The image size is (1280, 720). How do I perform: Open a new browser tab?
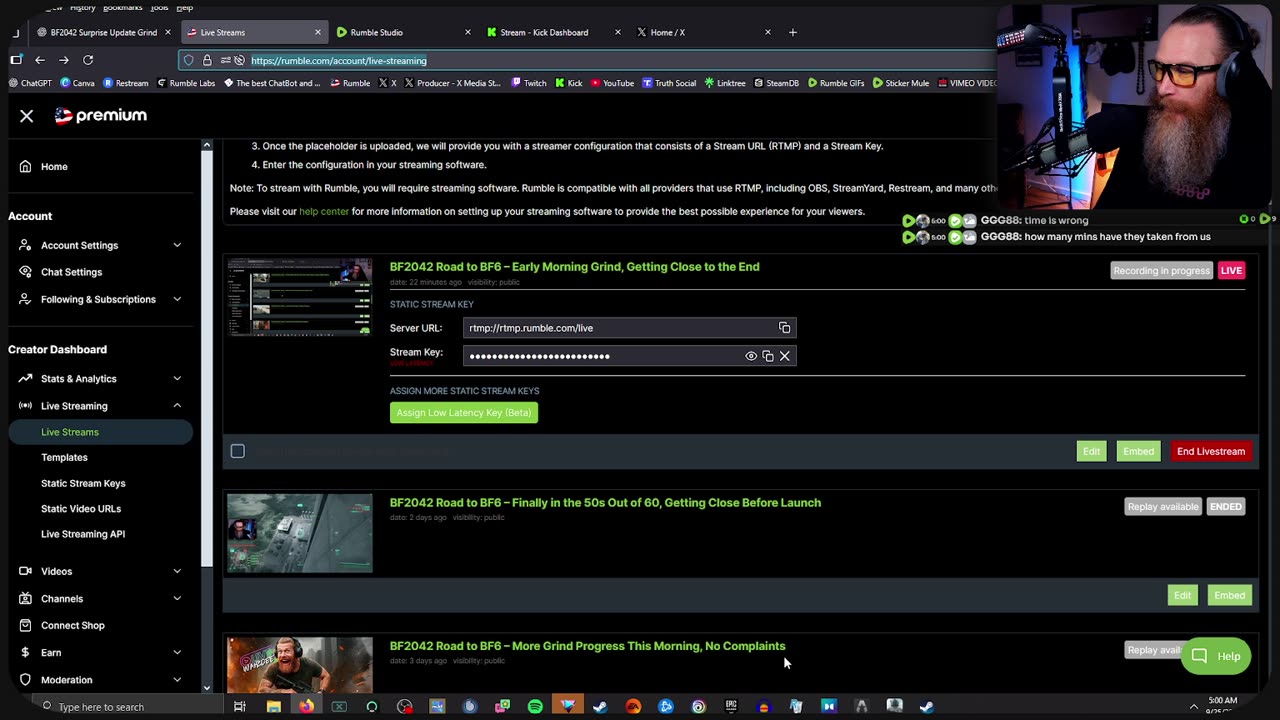793,32
